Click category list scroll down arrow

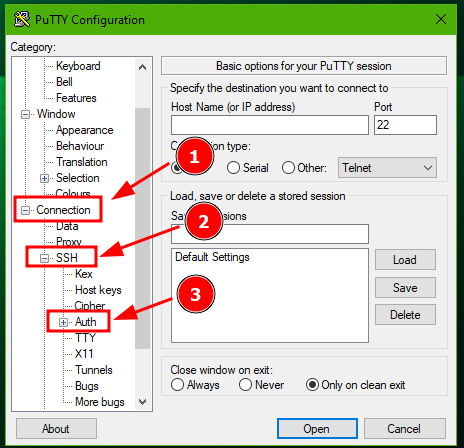[143, 402]
